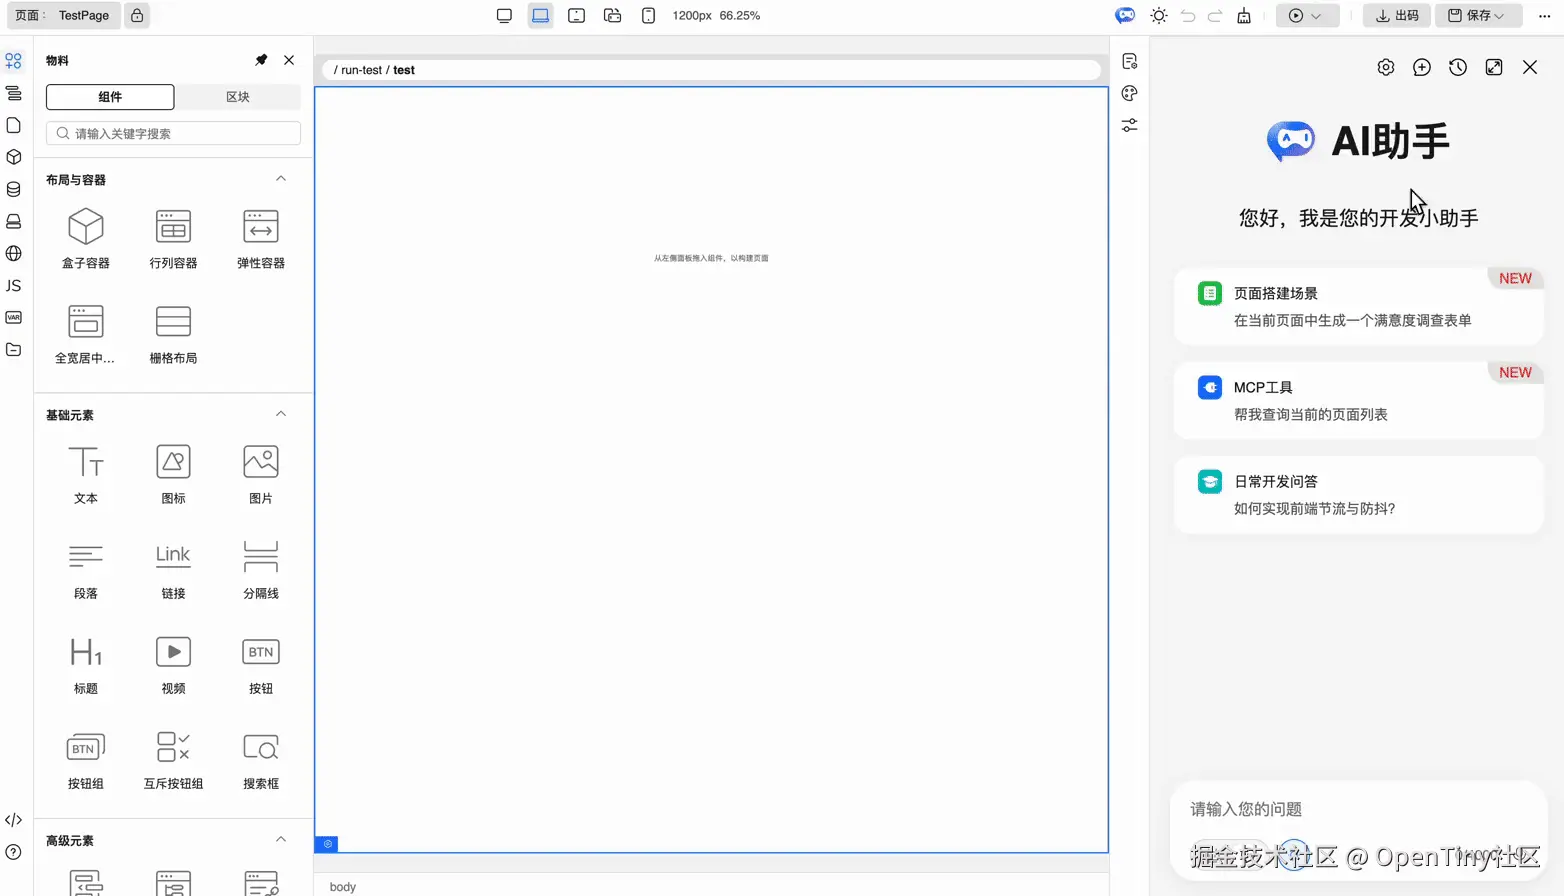Open the VAR state variables icon

coord(13,317)
